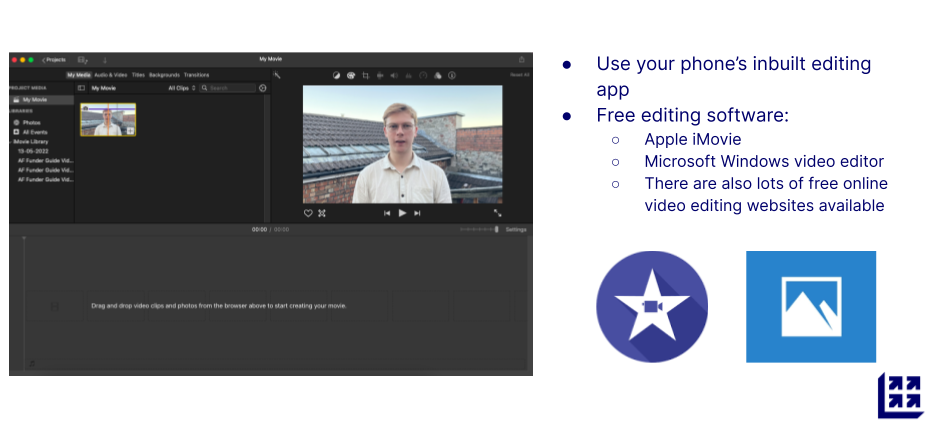Click the video preview viewer image

tap(402, 144)
